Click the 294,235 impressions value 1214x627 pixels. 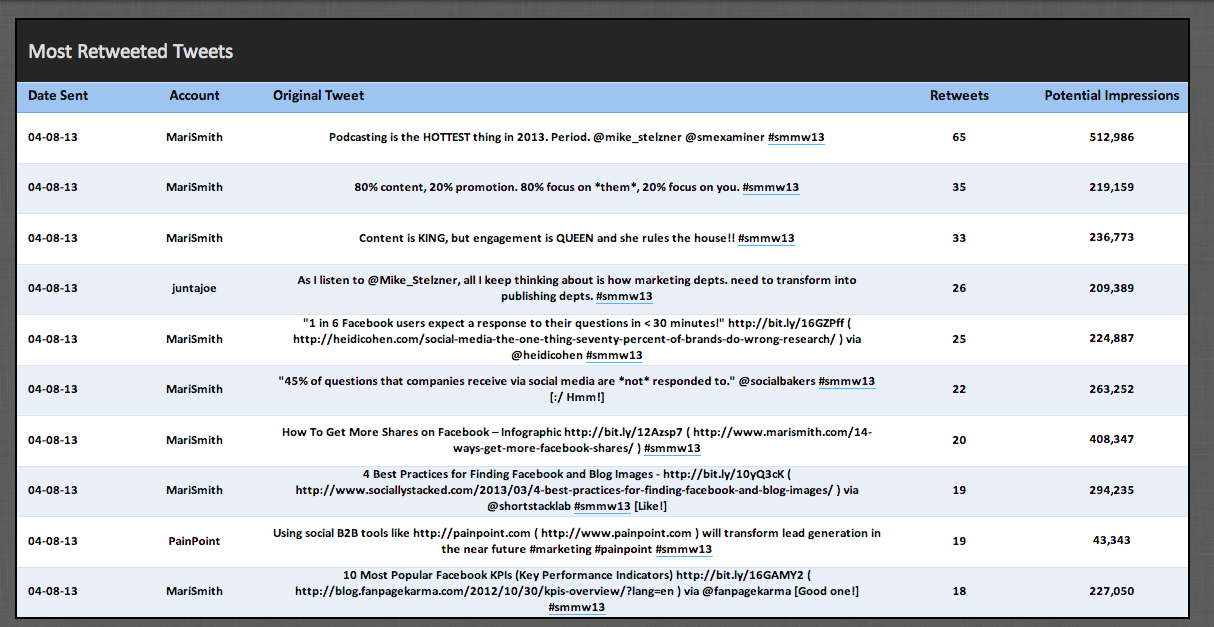click(1112, 490)
